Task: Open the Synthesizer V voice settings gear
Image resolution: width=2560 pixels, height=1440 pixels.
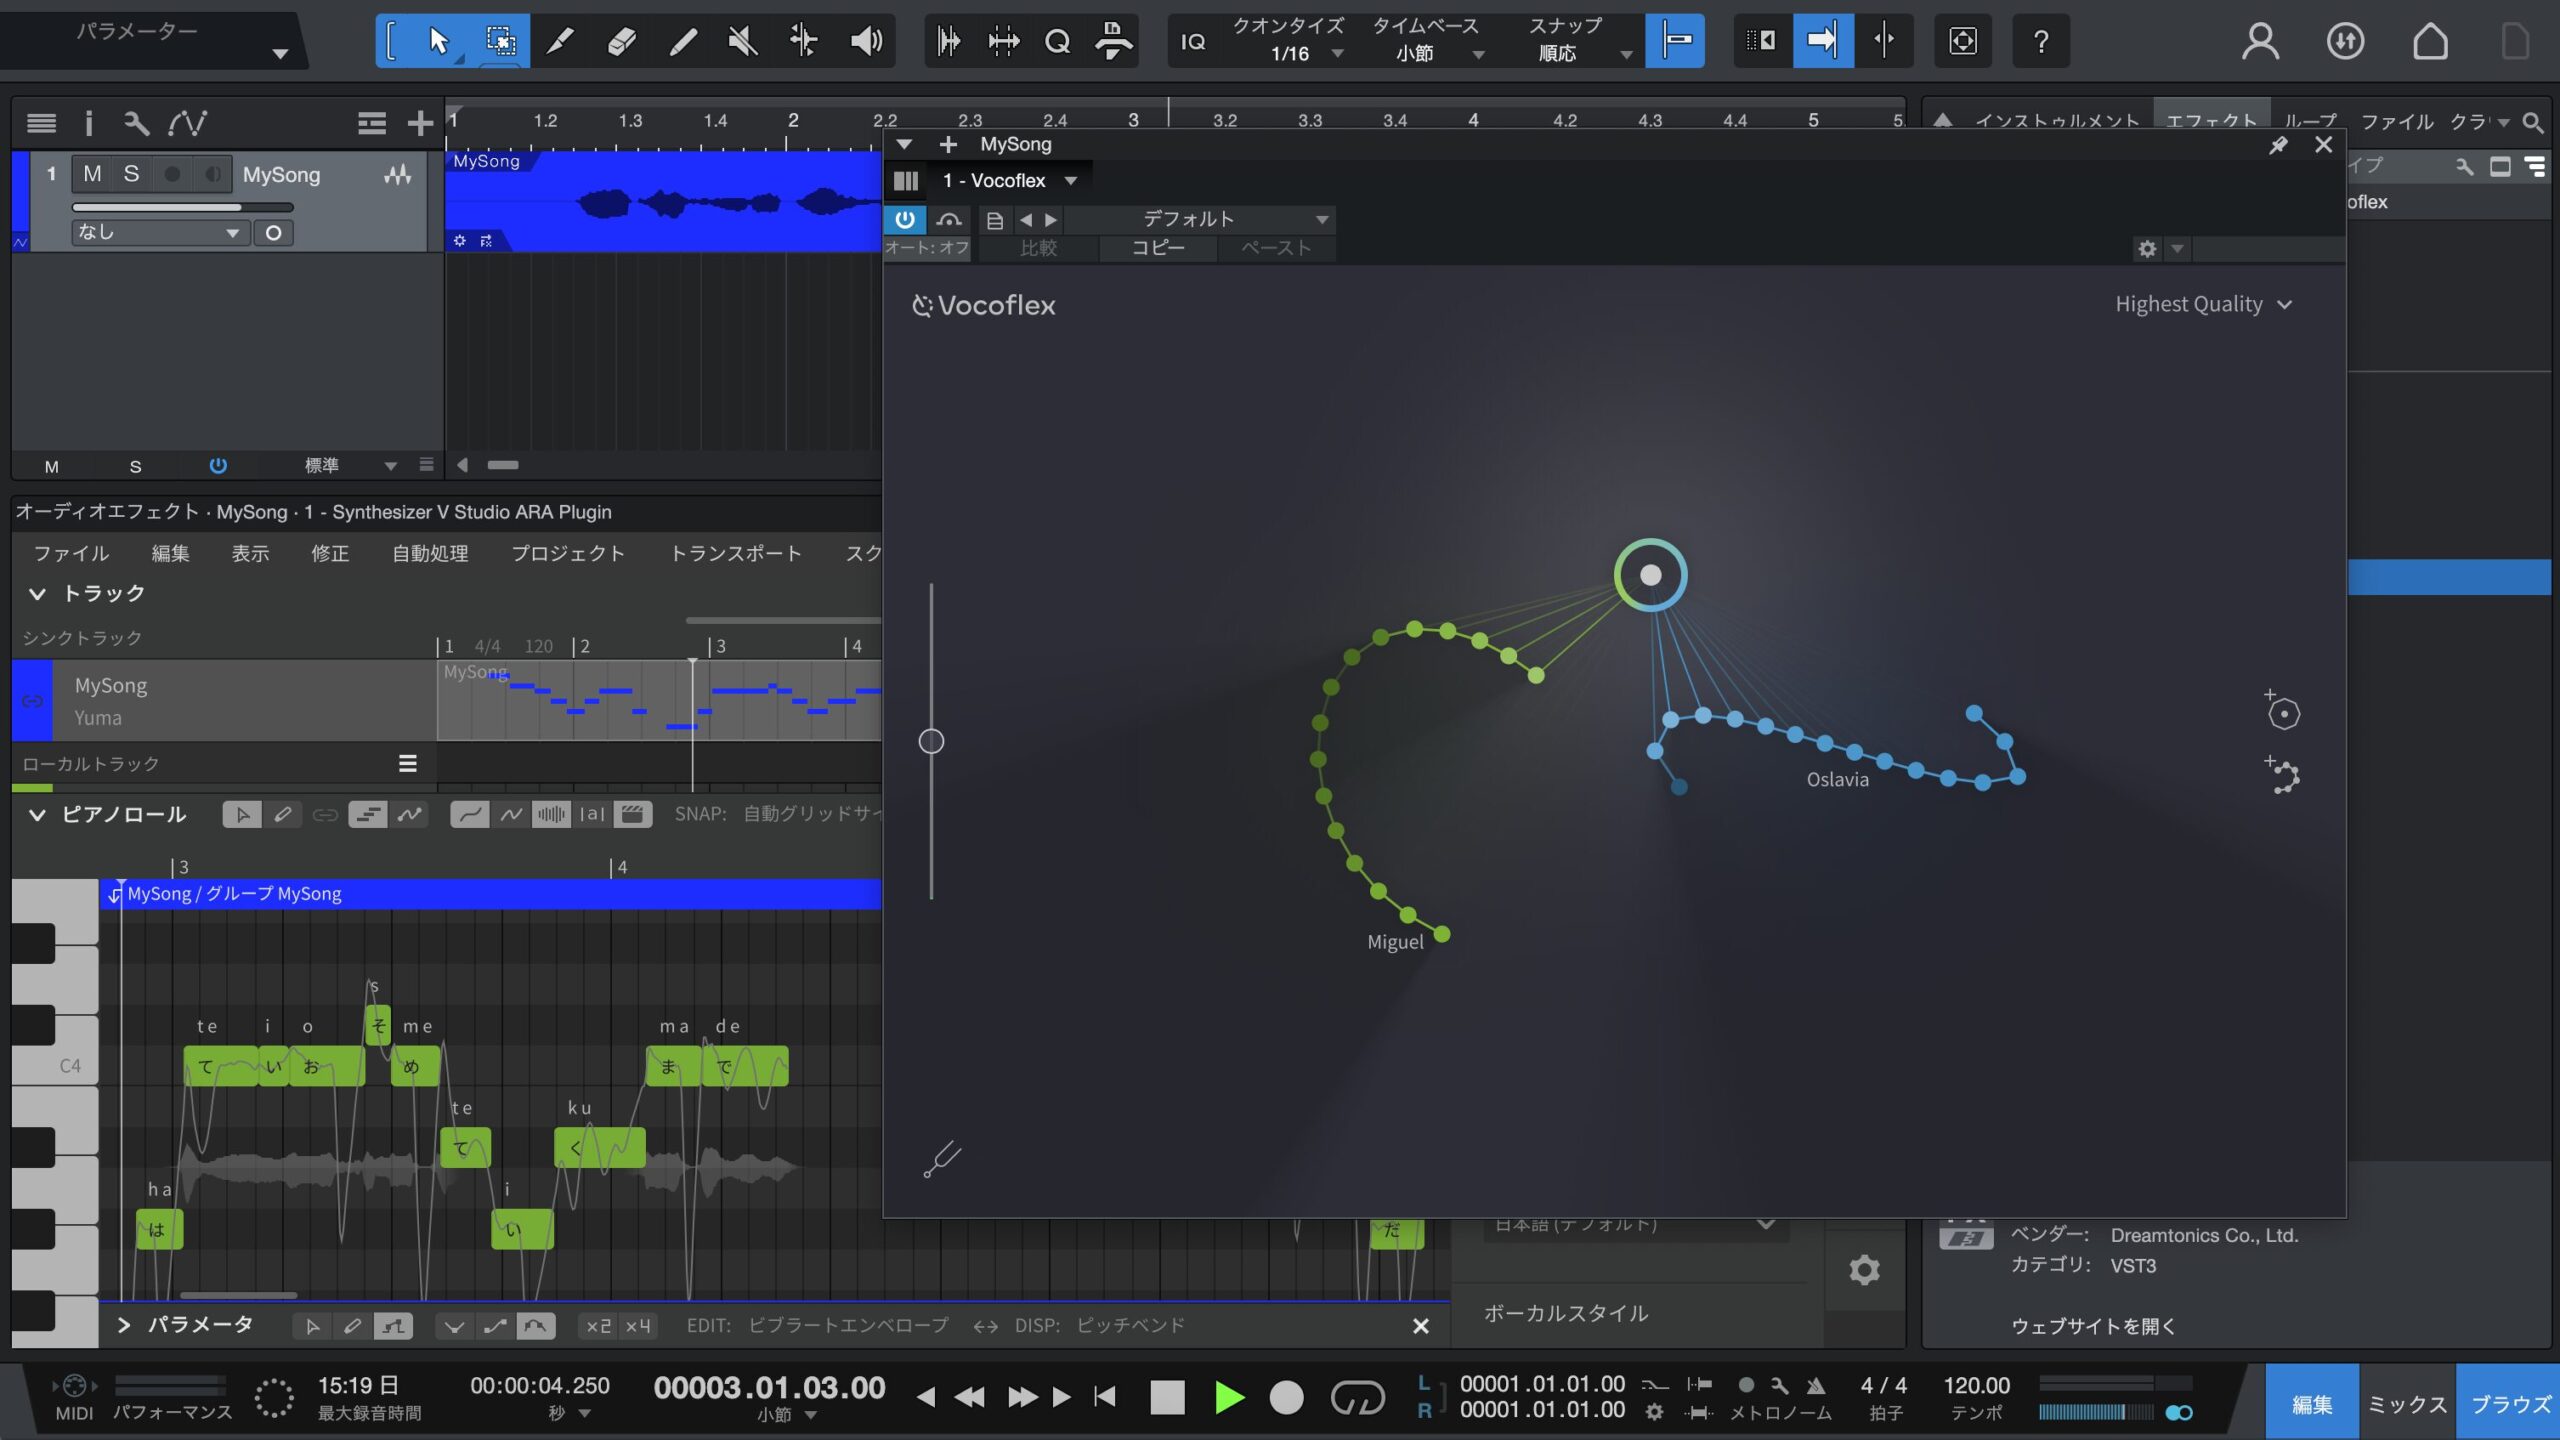Action: 1864,1270
